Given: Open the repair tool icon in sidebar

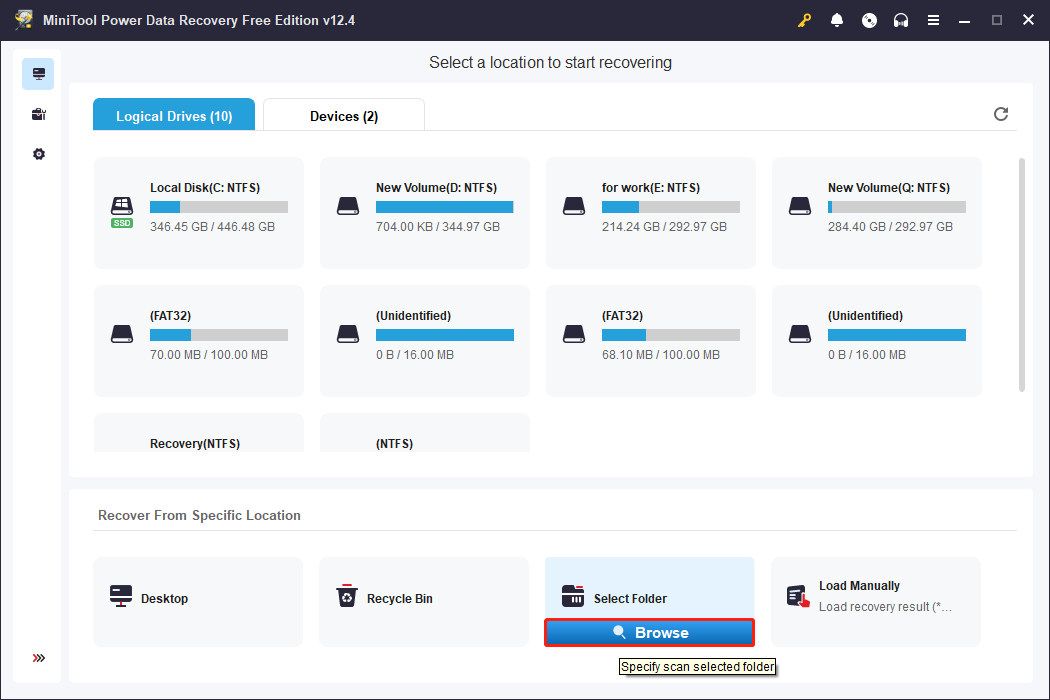Looking at the screenshot, I should tap(37, 114).
